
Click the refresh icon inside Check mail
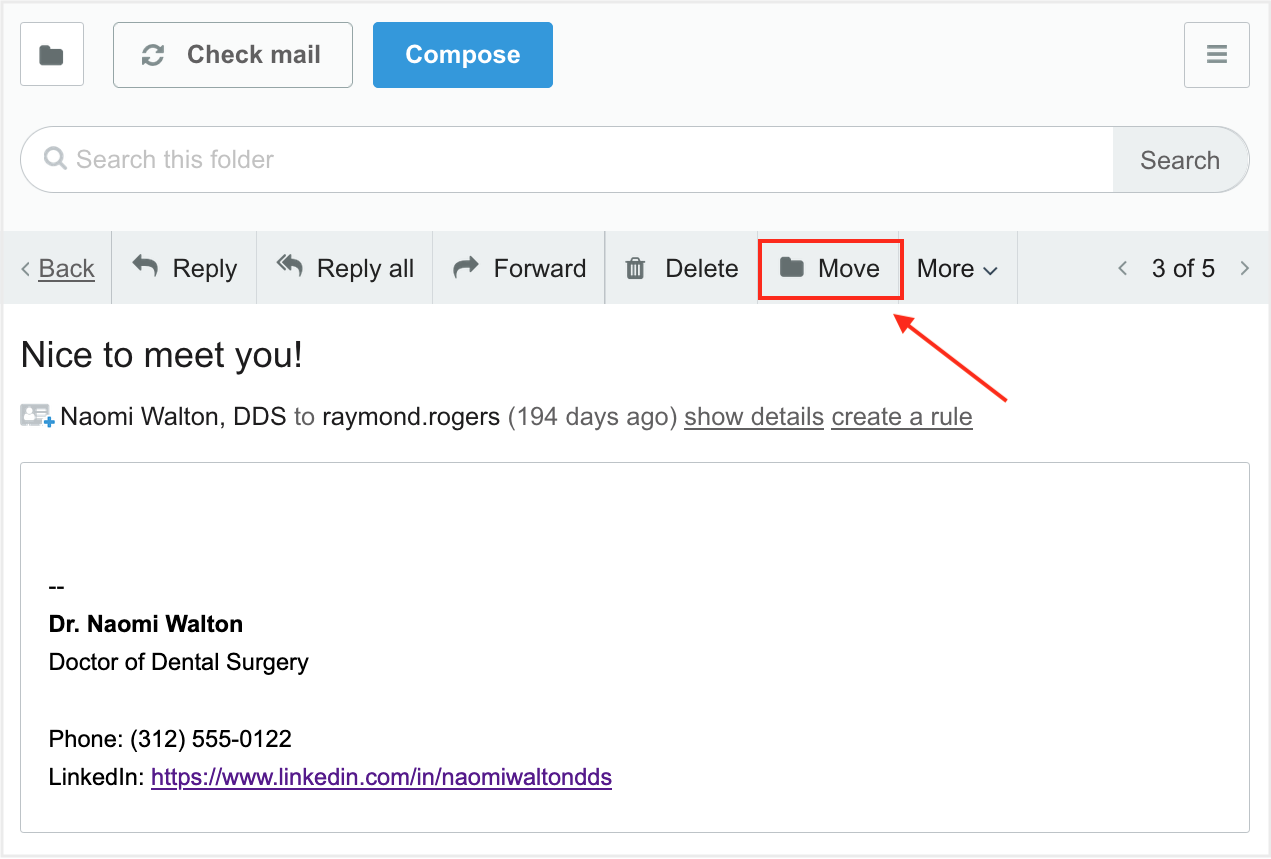click(x=152, y=54)
